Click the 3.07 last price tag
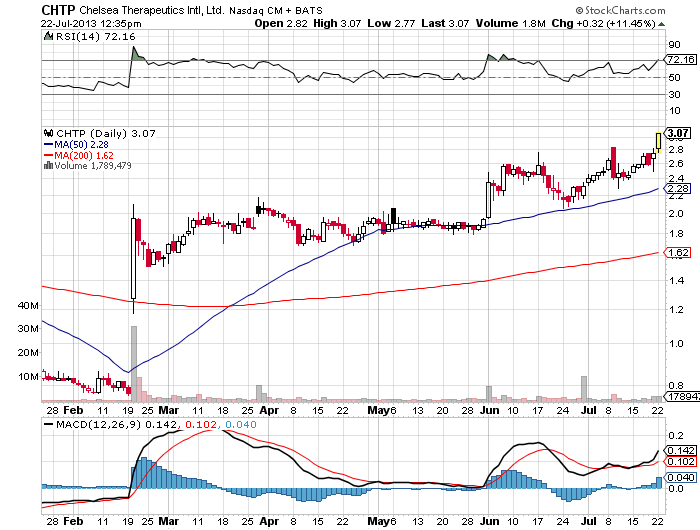The image size is (700, 530). (x=678, y=133)
